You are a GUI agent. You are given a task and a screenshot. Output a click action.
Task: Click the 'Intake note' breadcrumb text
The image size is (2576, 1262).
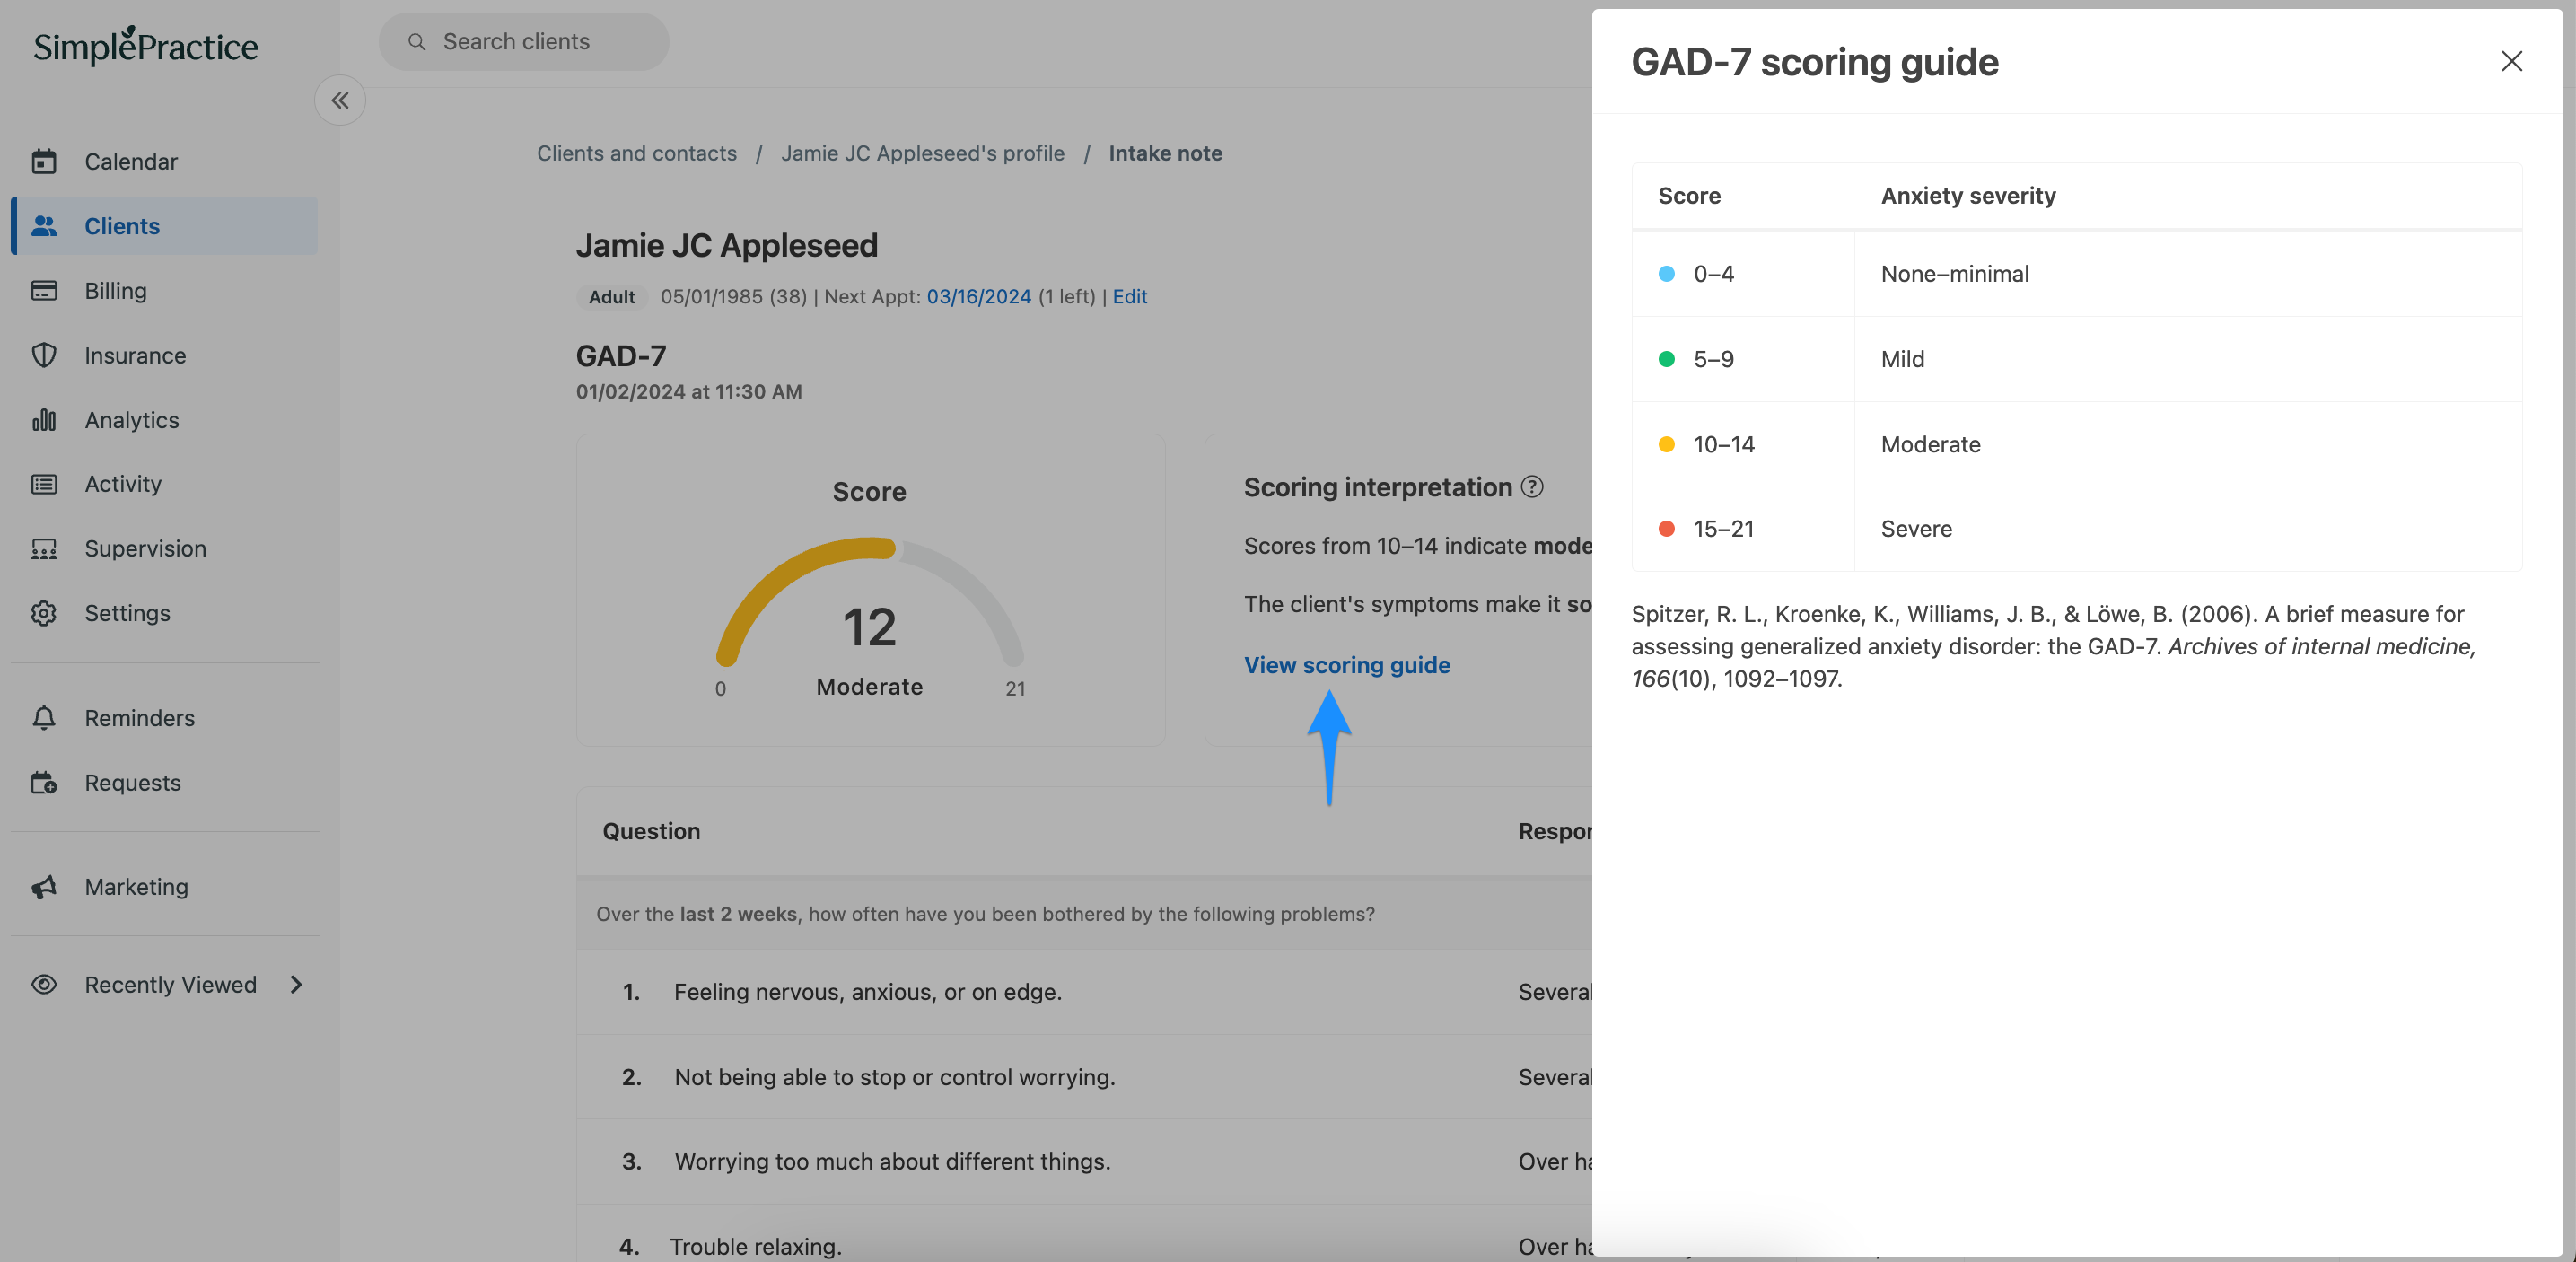tap(1165, 153)
